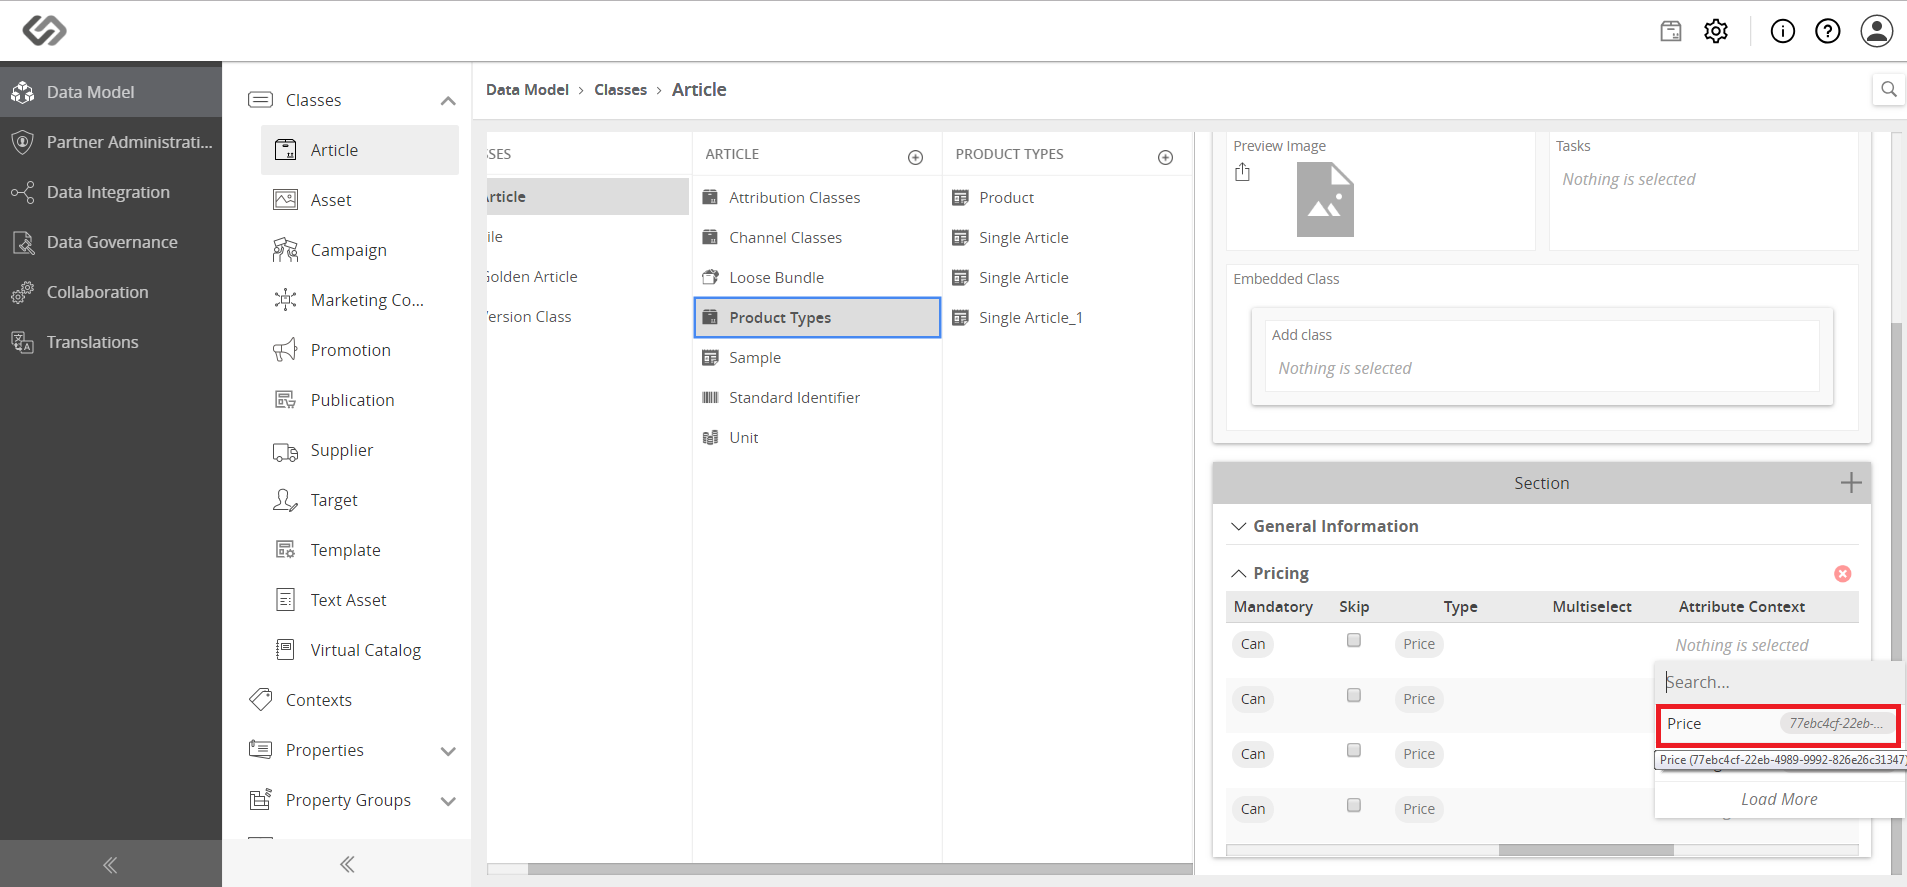Collapse the dark main sidebar
This screenshot has width=1907, height=887.
pos(110,865)
